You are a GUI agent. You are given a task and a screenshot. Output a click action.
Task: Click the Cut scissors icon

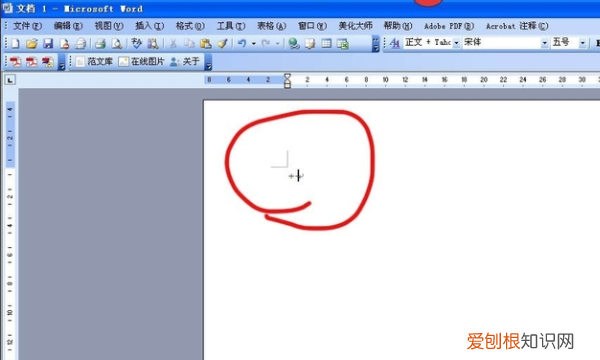pyautogui.click(x=173, y=44)
